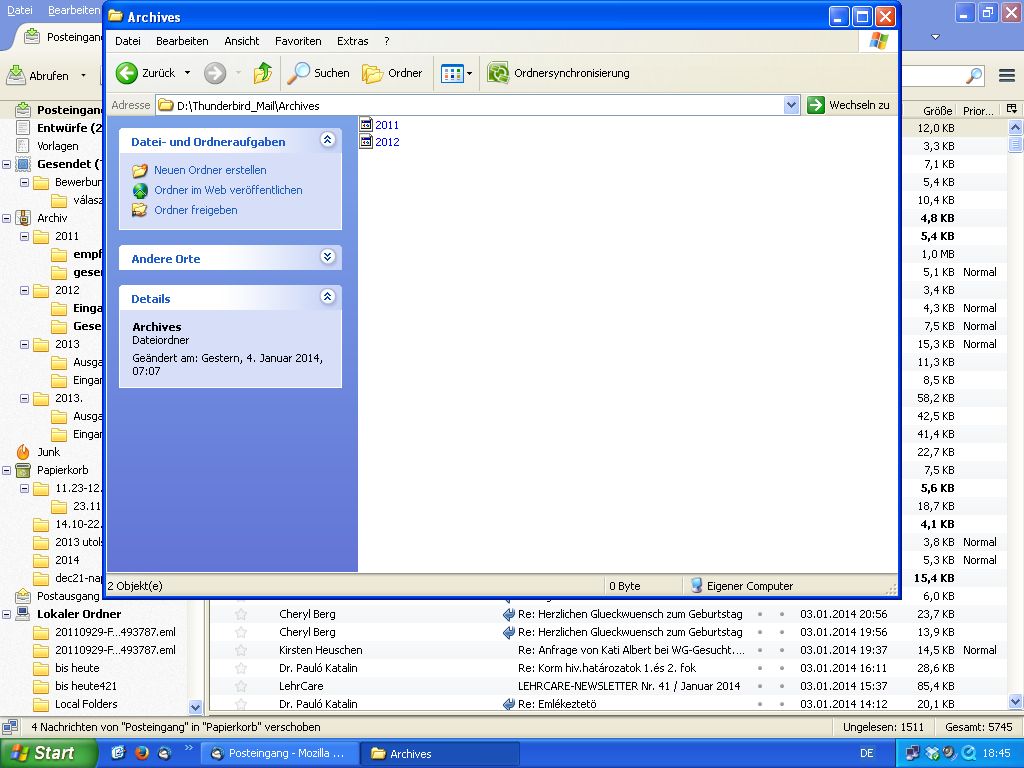Click Neuen Ordner erstellen link
This screenshot has height=768, width=1024.
click(210, 170)
